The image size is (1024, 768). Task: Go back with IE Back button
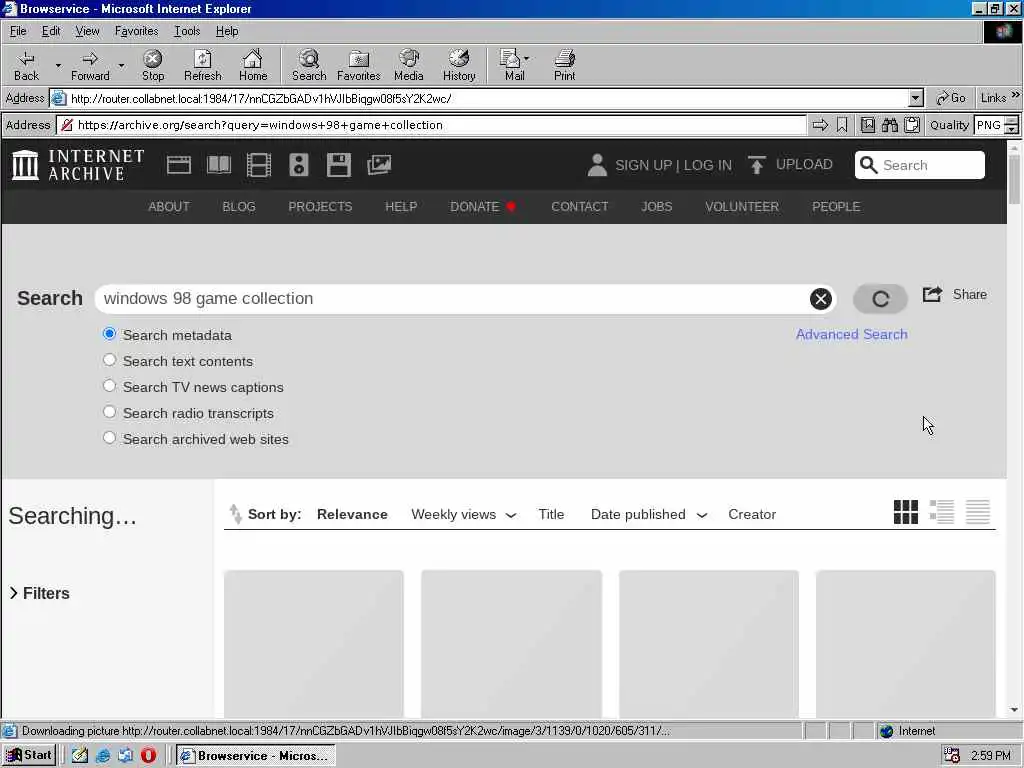coord(26,66)
